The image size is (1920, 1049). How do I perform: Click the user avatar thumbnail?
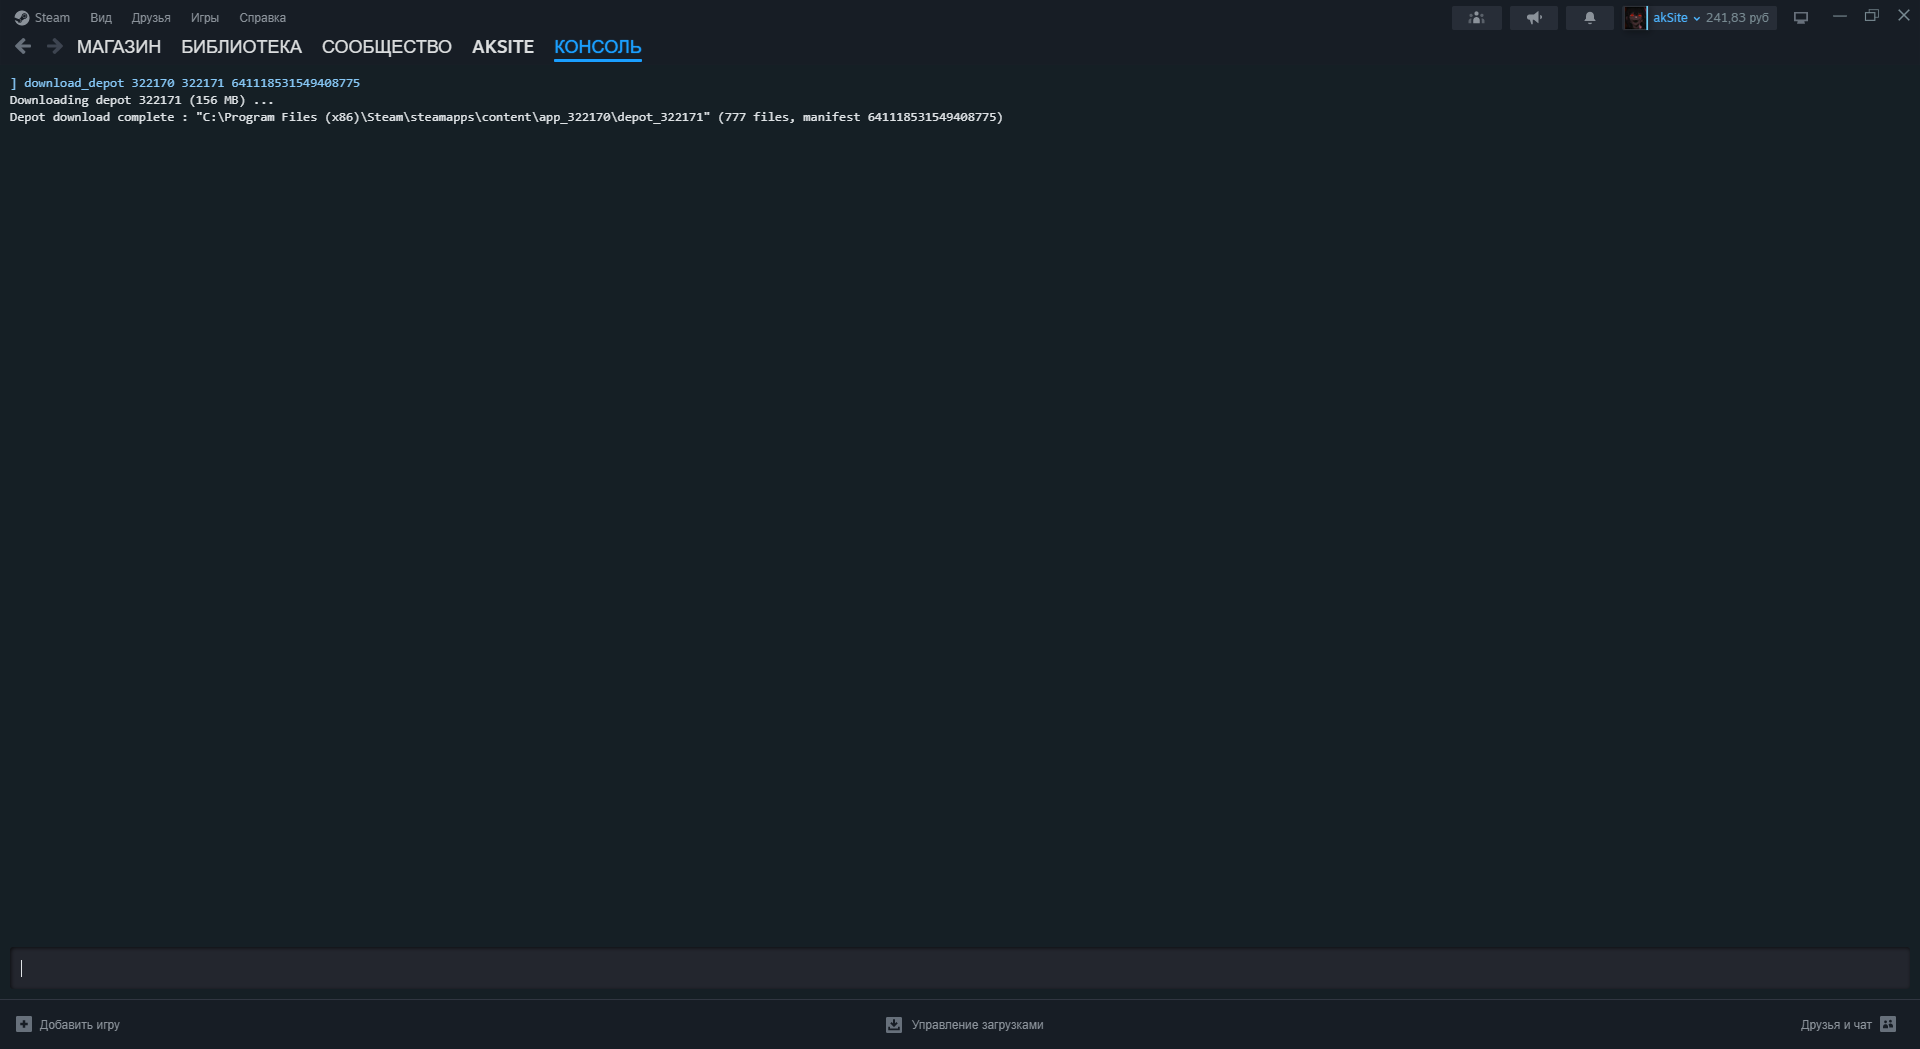coord(1635,18)
